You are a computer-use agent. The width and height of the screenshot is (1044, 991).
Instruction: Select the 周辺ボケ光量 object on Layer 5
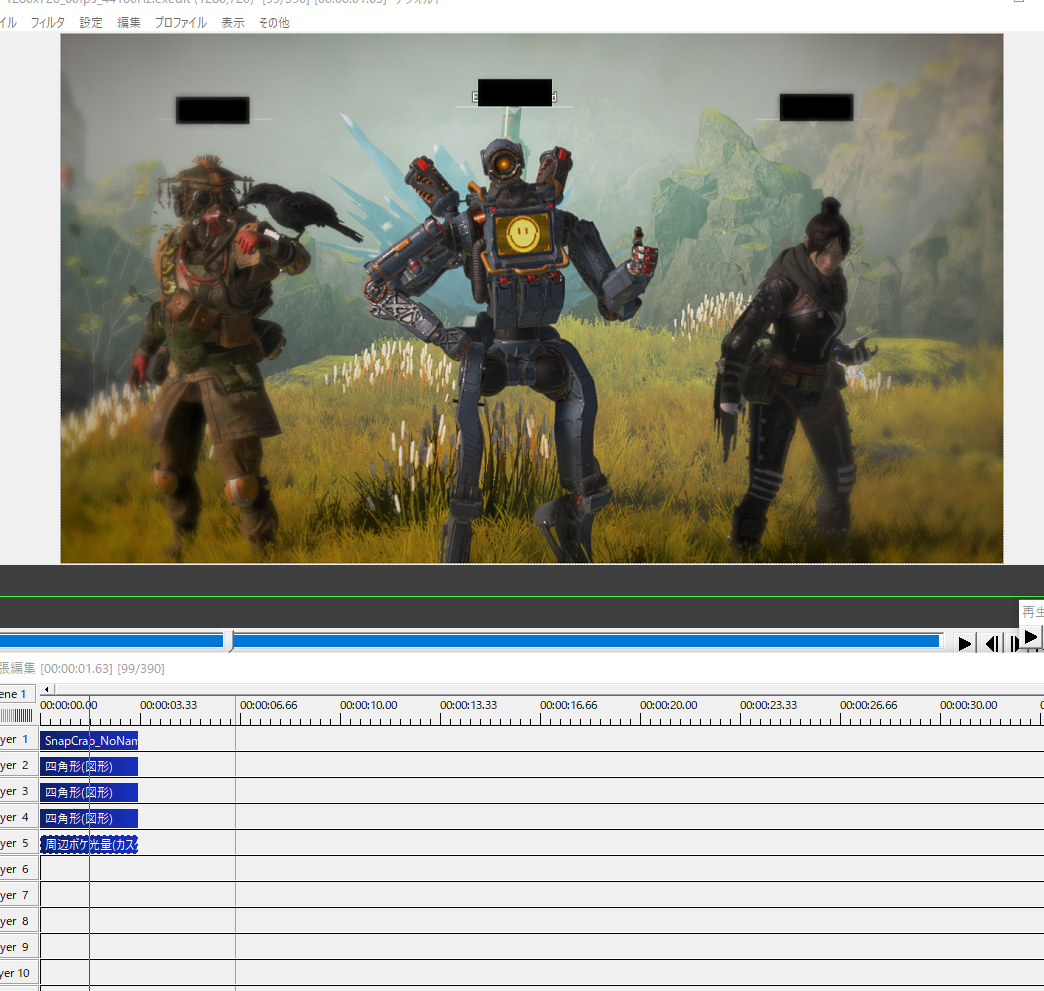pyautogui.click(x=89, y=844)
